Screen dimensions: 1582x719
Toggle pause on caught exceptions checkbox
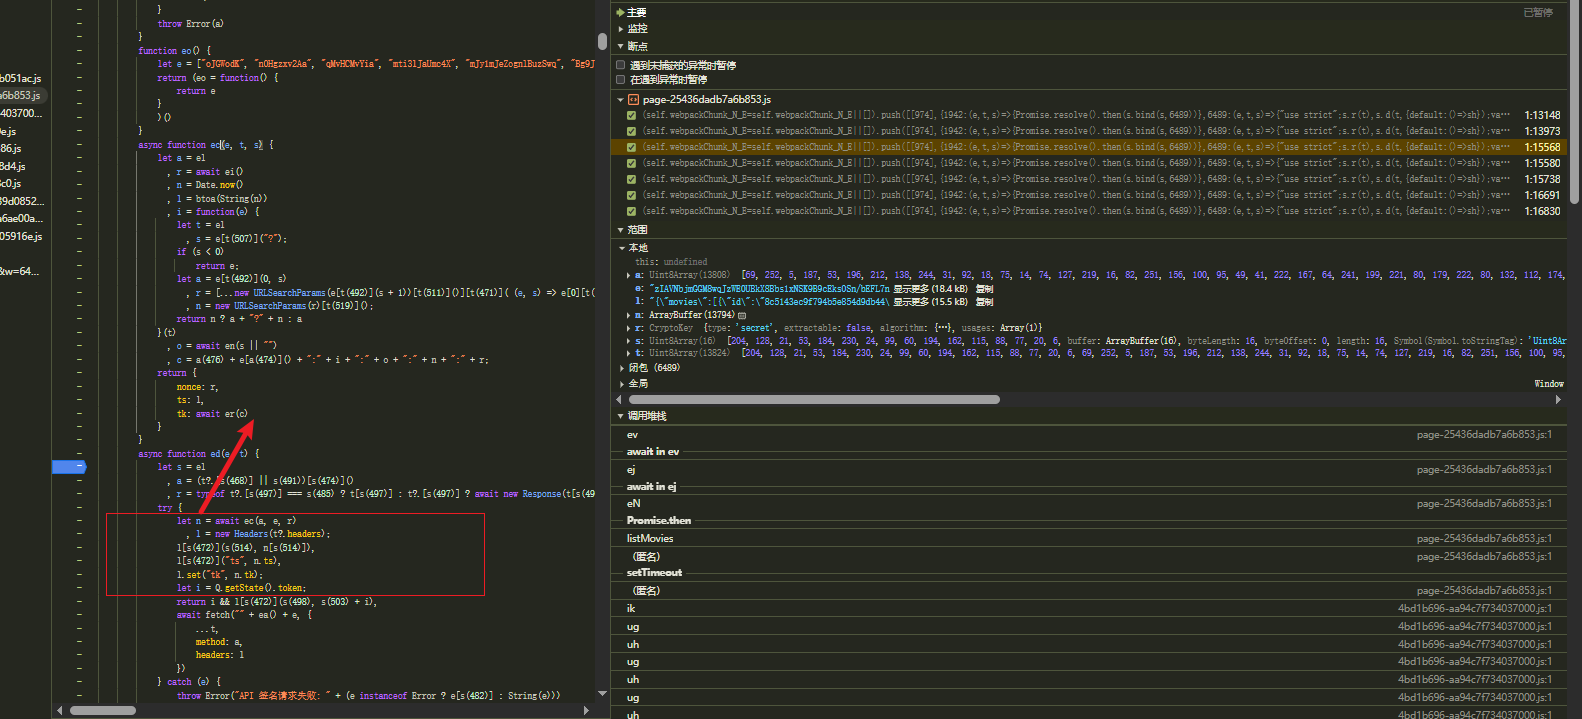point(621,79)
